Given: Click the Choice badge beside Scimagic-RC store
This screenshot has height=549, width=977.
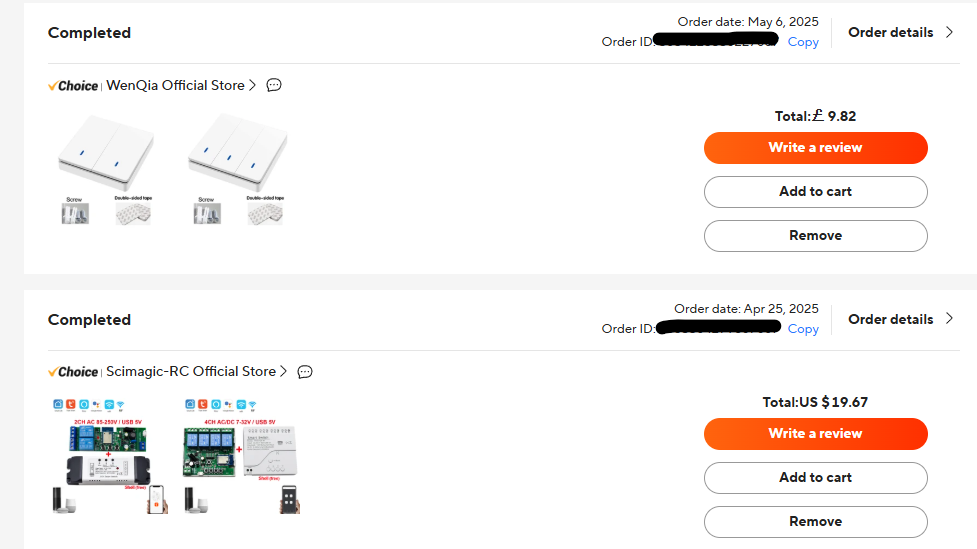Looking at the screenshot, I should 73,372.
